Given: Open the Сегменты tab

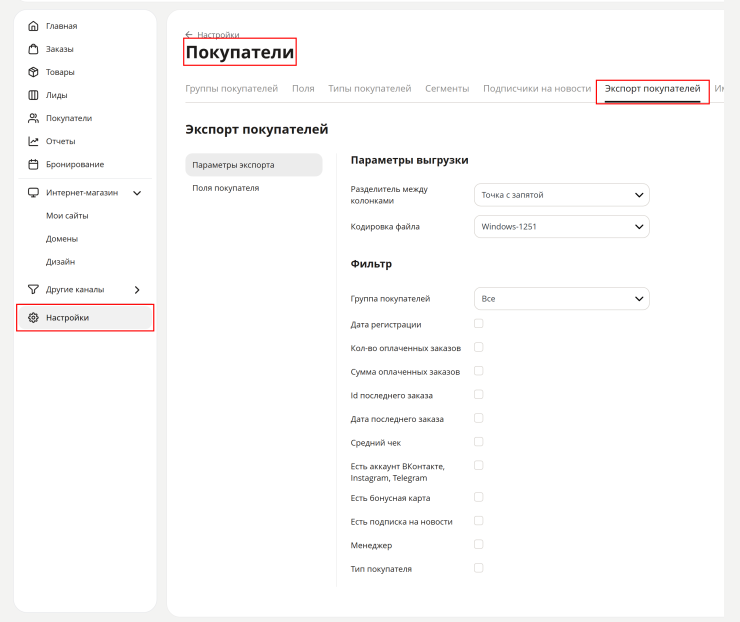Looking at the screenshot, I should (x=447, y=89).
